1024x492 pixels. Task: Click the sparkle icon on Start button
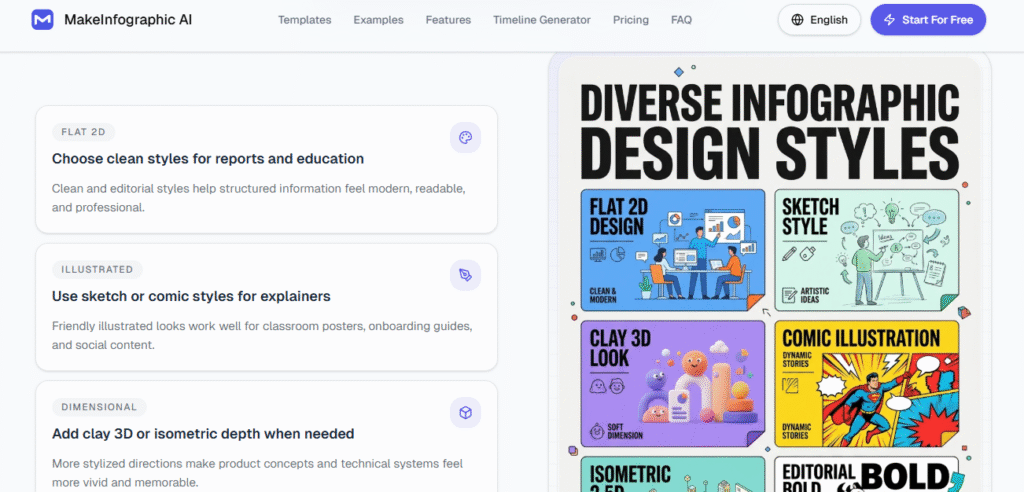889,20
